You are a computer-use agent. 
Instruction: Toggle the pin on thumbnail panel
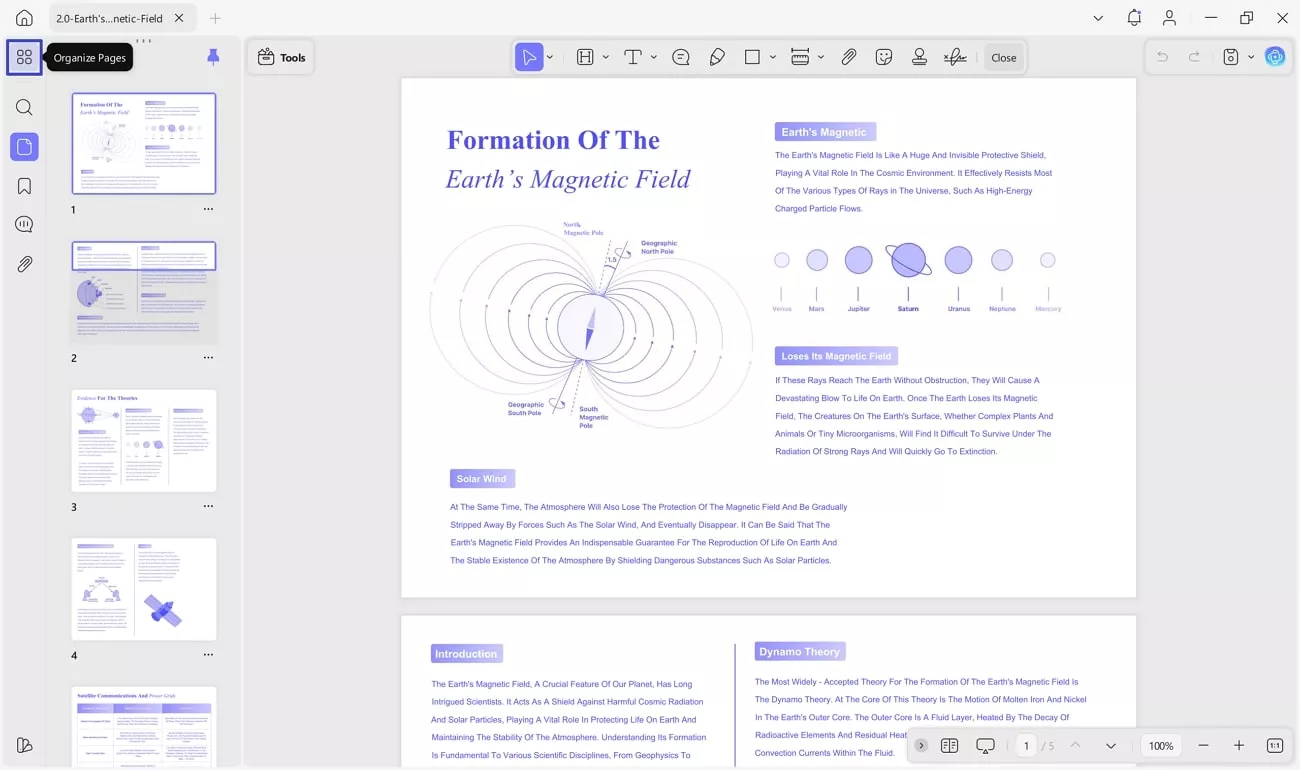click(213, 58)
